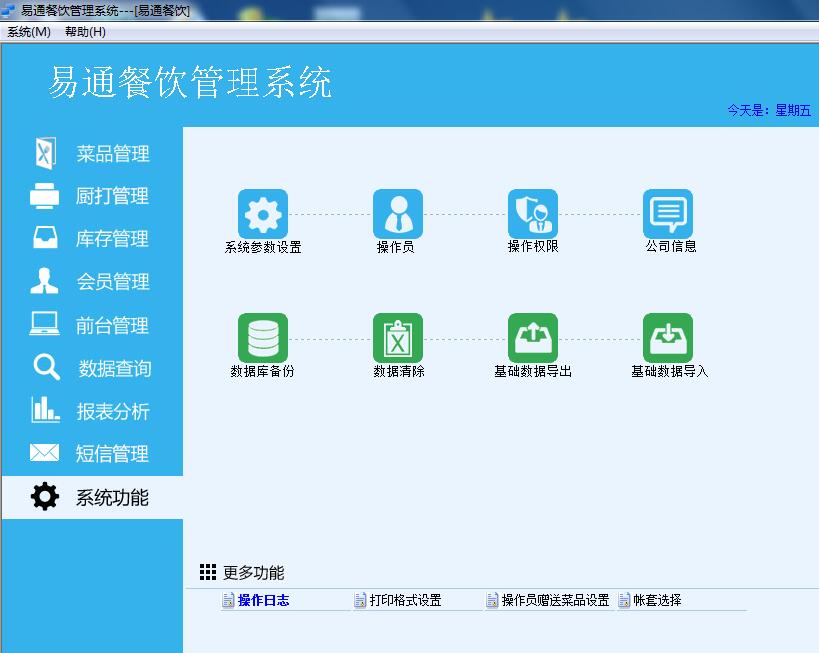Open the 系统(M) menu
Image resolution: width=819 pixels, height=653 pixels.
coord(29,32)
